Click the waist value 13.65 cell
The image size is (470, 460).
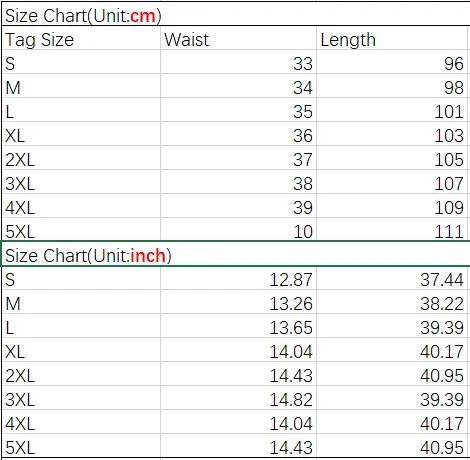pos(238,326)
